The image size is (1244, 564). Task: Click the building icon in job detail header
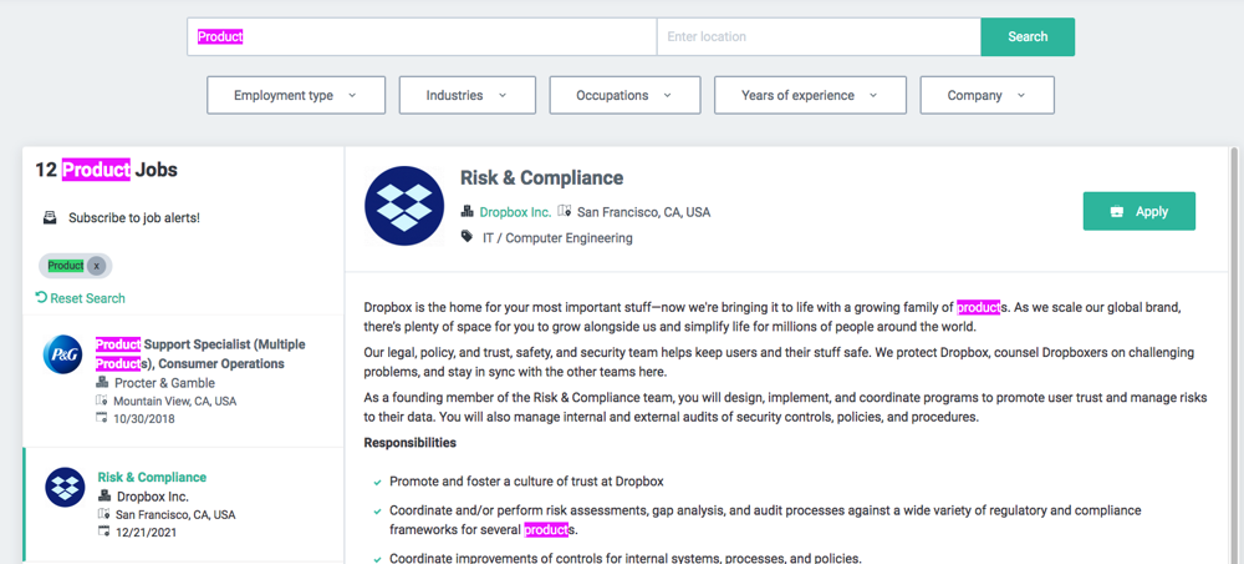[467, 211]
